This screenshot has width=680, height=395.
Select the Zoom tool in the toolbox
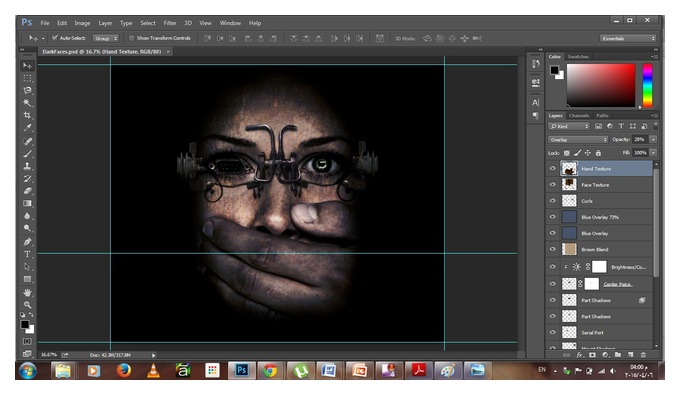(x=27, y=305)
